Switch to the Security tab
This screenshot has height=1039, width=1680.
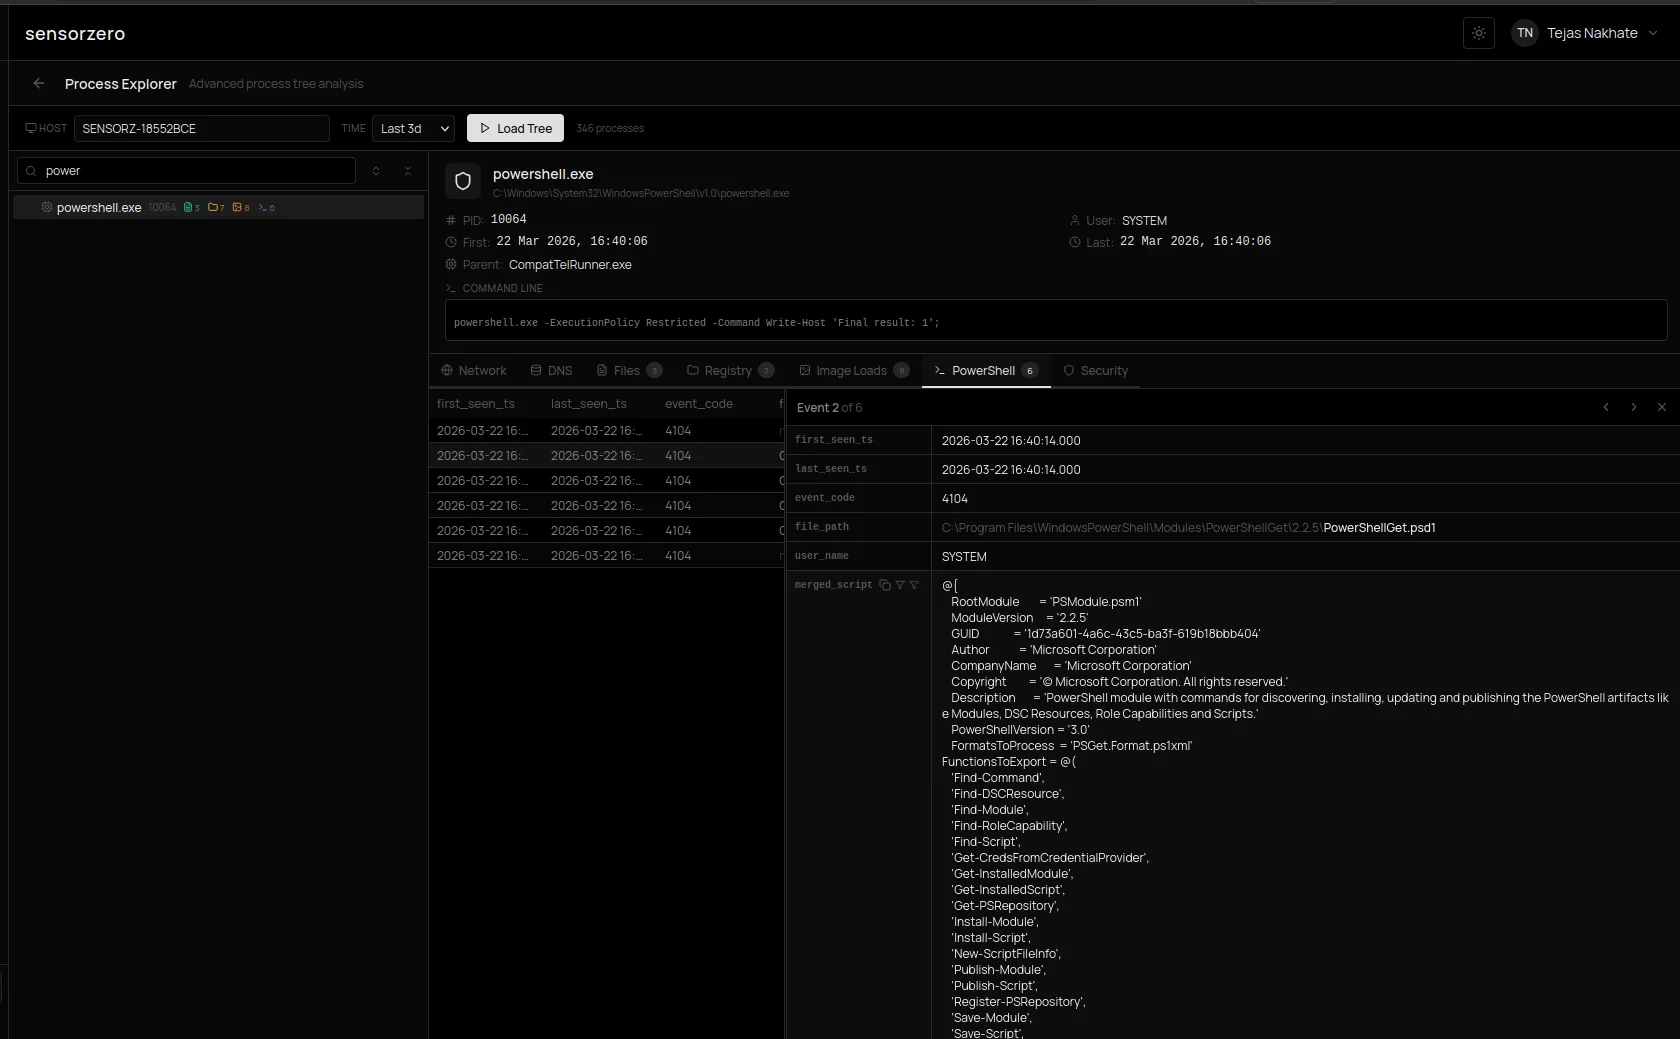point(1096,370)
